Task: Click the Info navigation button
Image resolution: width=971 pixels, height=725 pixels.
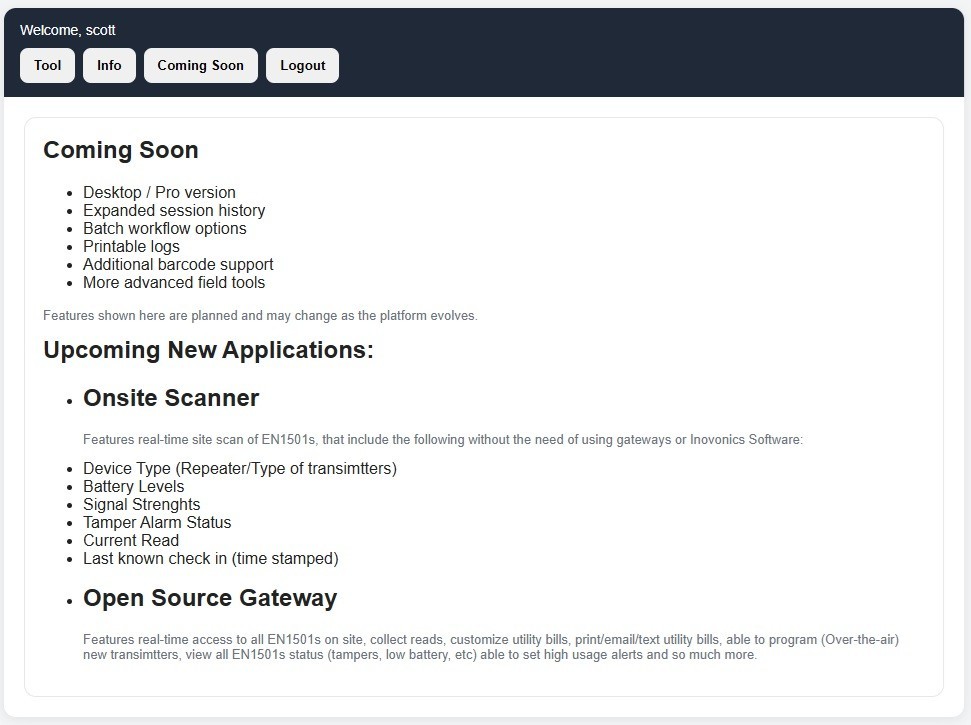Action: 109,66
